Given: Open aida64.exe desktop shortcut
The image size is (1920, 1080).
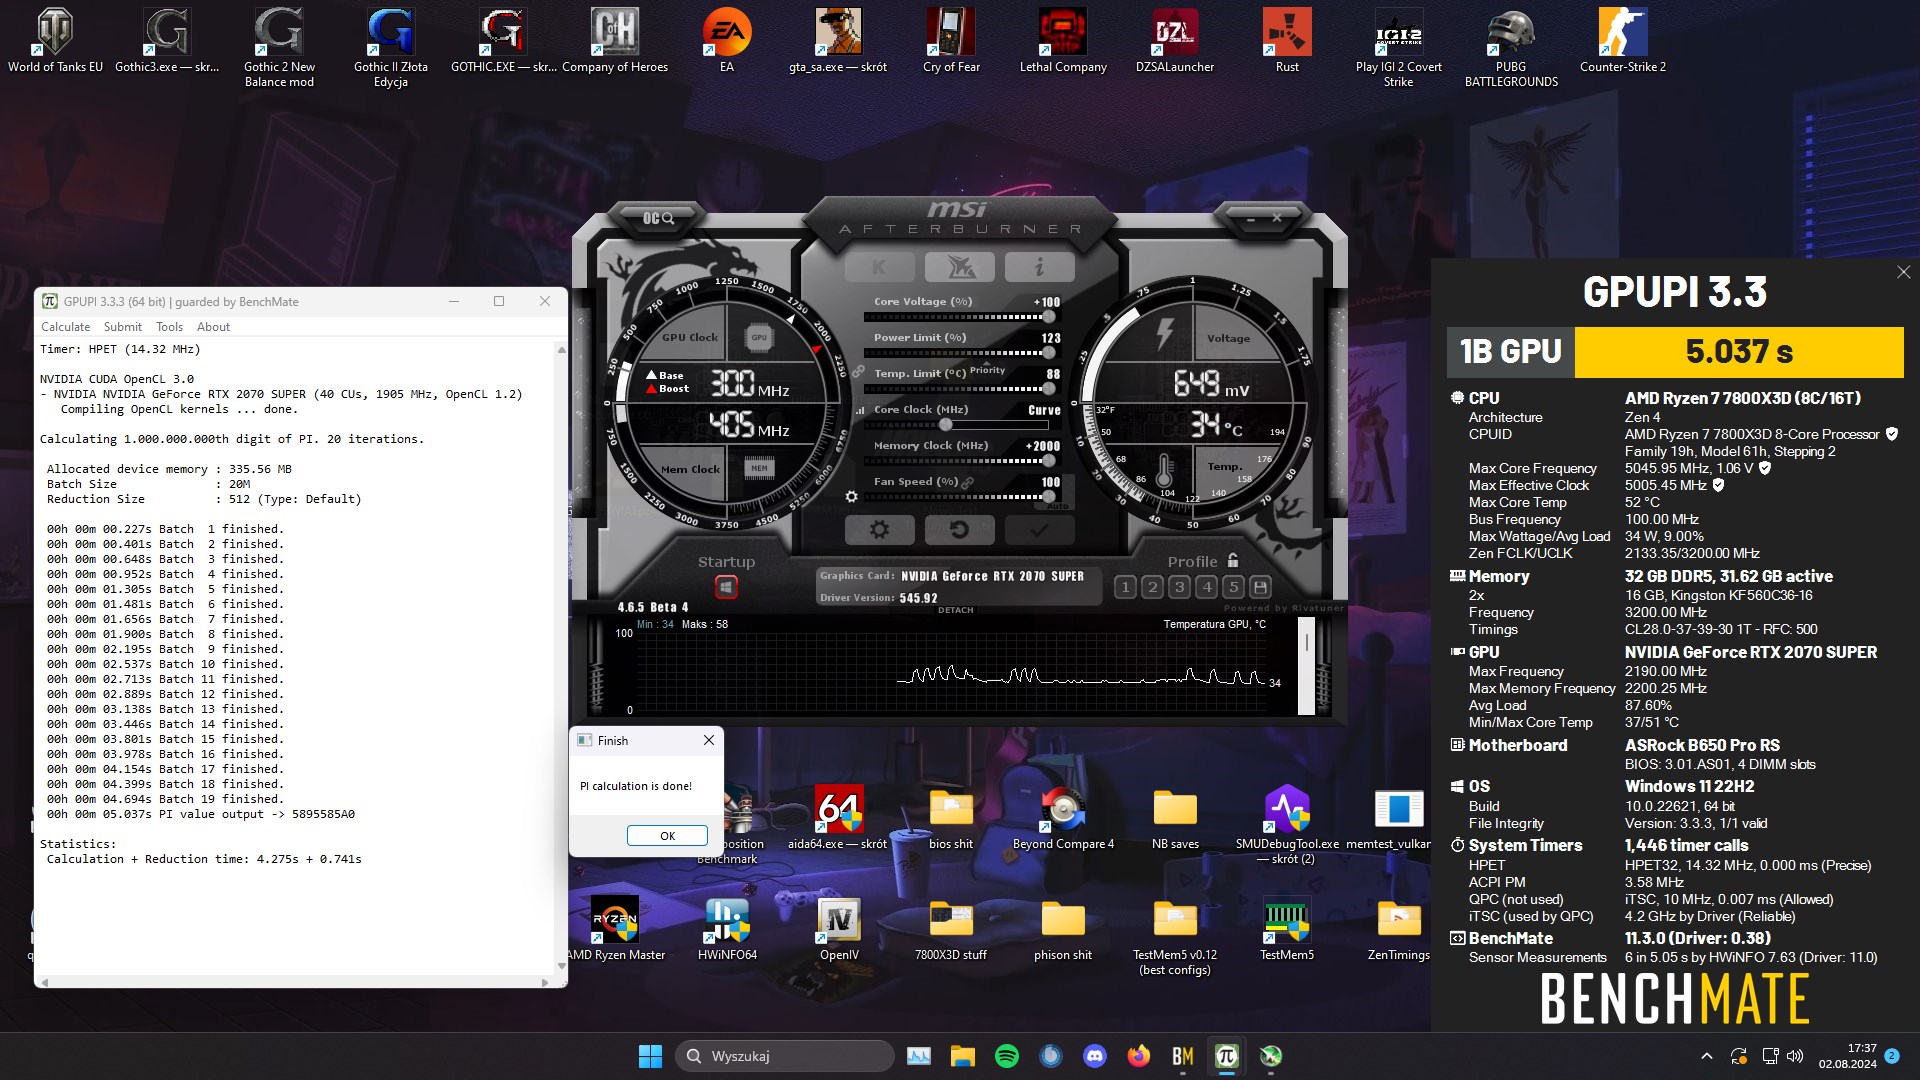Looking at the screenshot, I should 838,818.
